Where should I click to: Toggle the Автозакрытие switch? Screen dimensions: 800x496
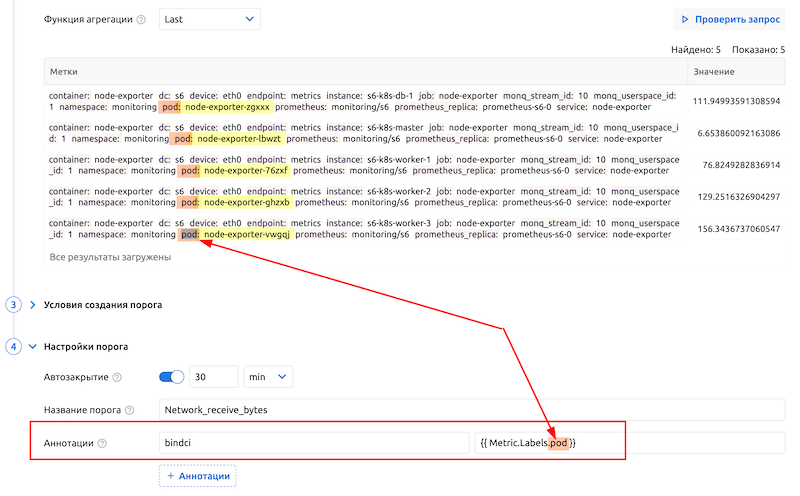172,377
